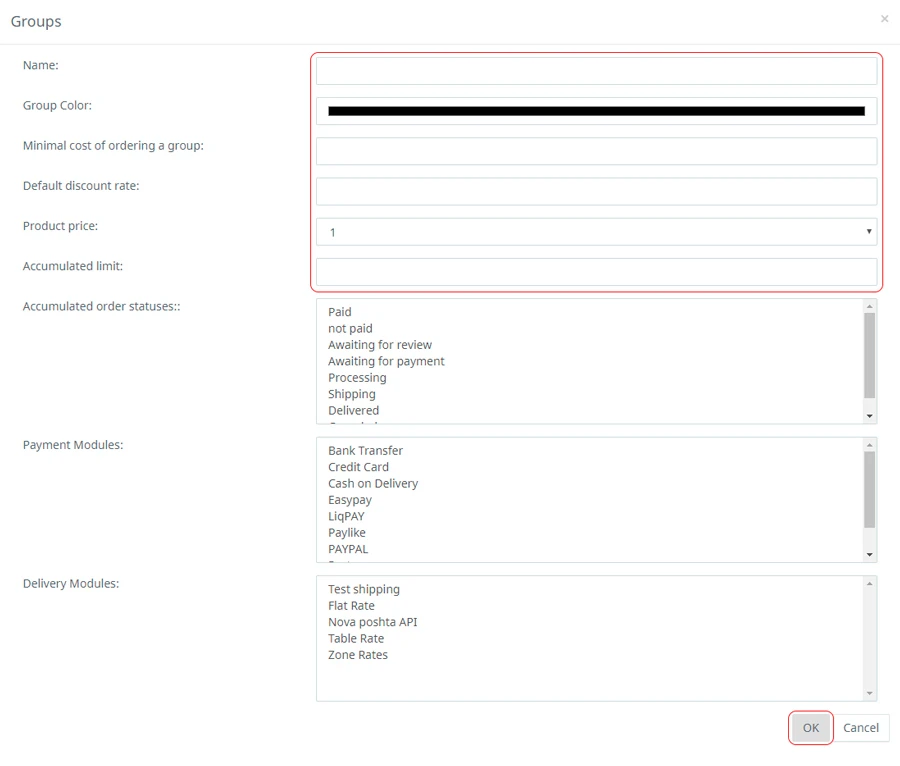Image resolution: width=900 pixels, height=766 pixels.
Task: Select Zone Rates delivery module
Action: coord(357,655)
